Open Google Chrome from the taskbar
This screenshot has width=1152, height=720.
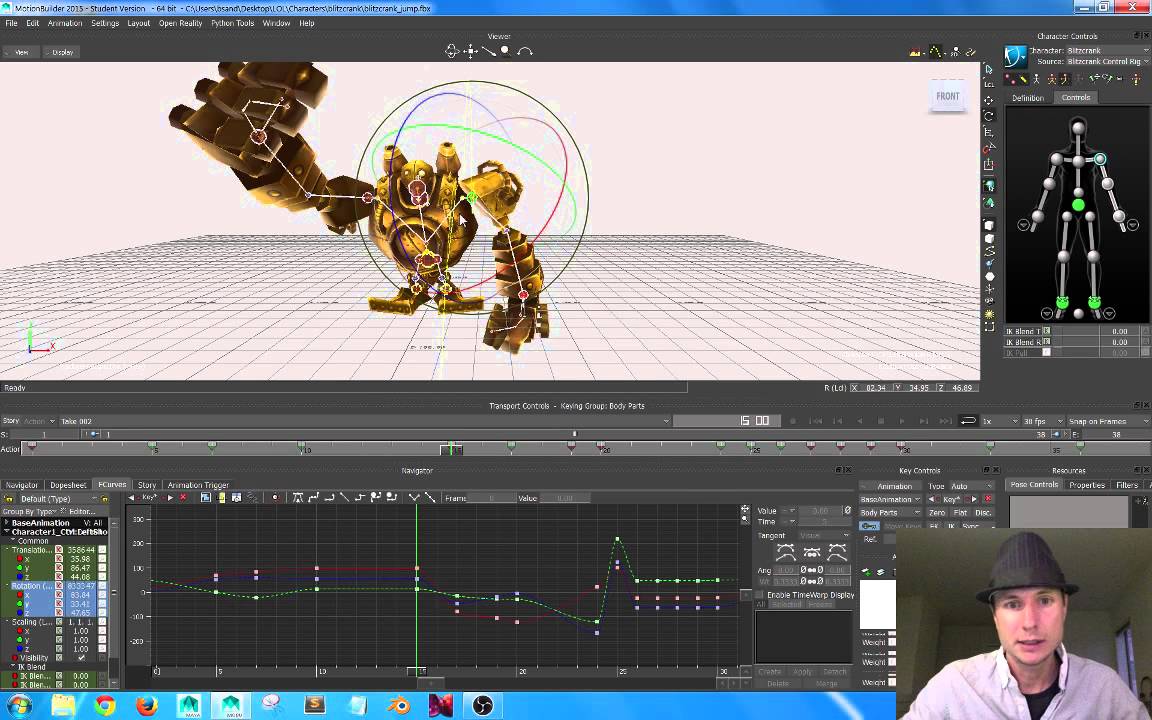point(105,705)
